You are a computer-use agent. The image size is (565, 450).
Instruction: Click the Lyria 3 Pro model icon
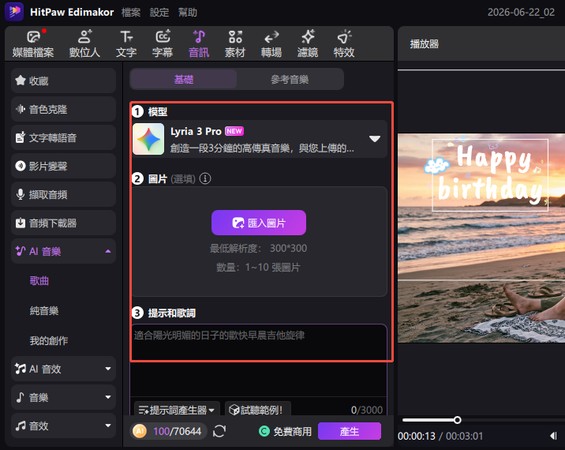148,139
